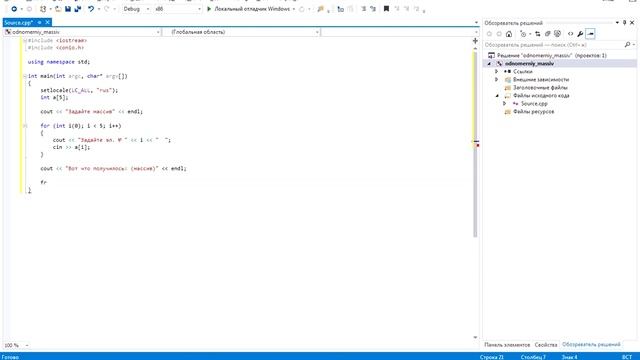640x360 pixels.
Task: Toggle Show All Files in Solution Explorer
Action: click(x=557, y=34)
